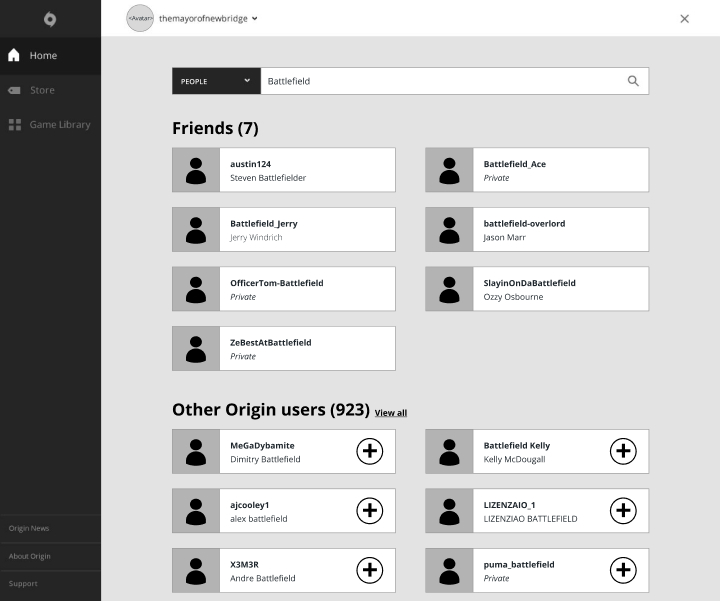Image resolution: width=720 pixels, height=601 pixels.
Task: Open About Origin link
Action: click(x=30, y=556)
